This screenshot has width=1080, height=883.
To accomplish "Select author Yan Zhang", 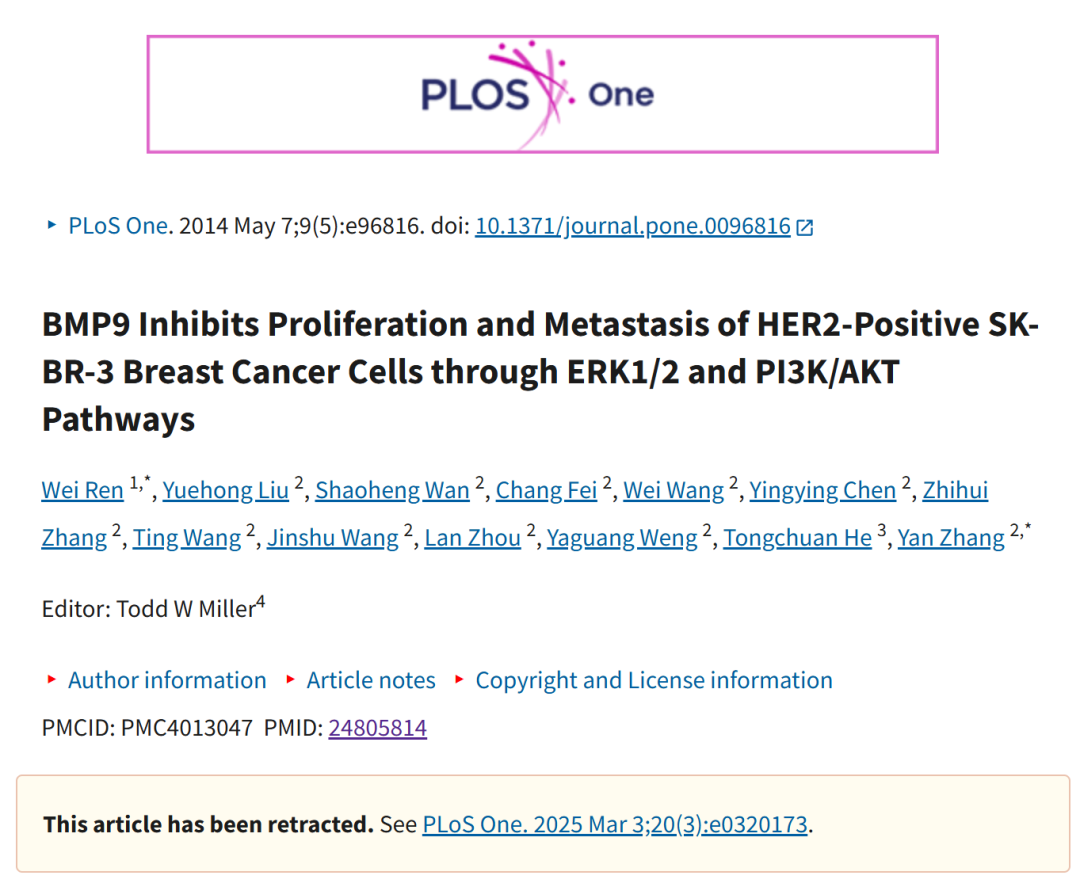I will (x=951, y=538).
